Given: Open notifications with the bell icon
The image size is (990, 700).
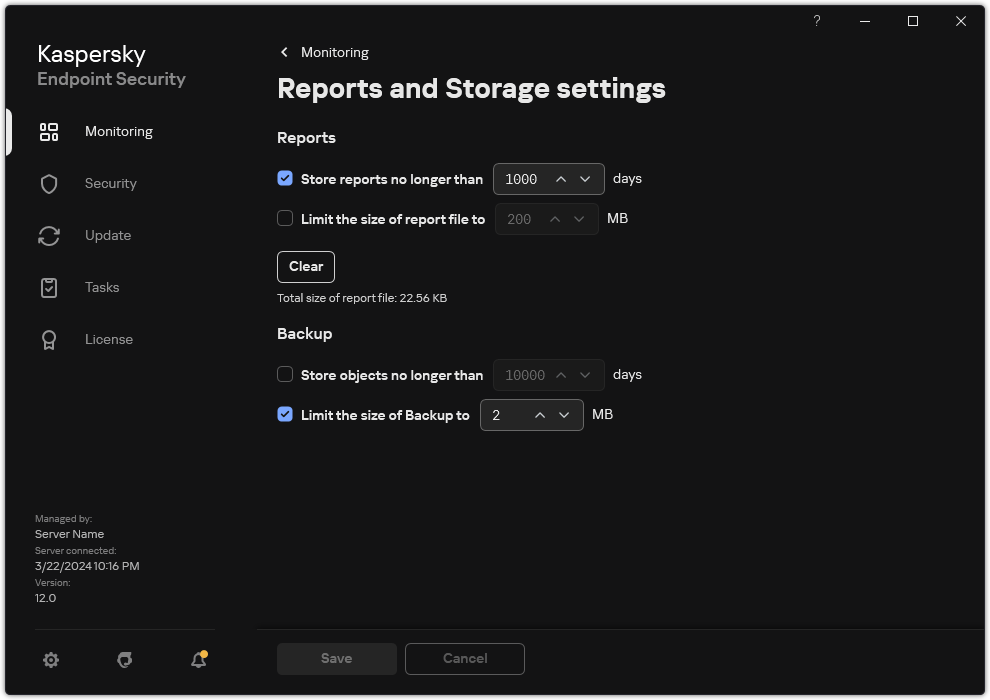Looking at the screenshot, I should tap(197, 660).
